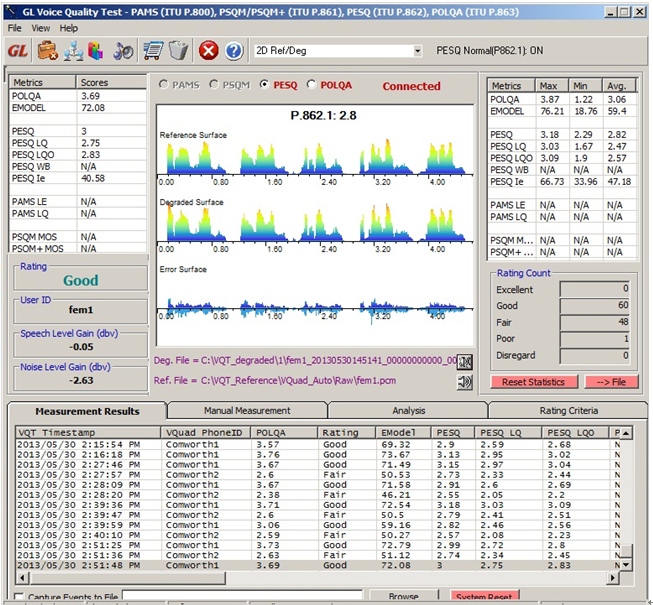The width and height of the screenshot is (653, 605).
Task: Click results table scroll down arrow
Action: coord(626,565)
